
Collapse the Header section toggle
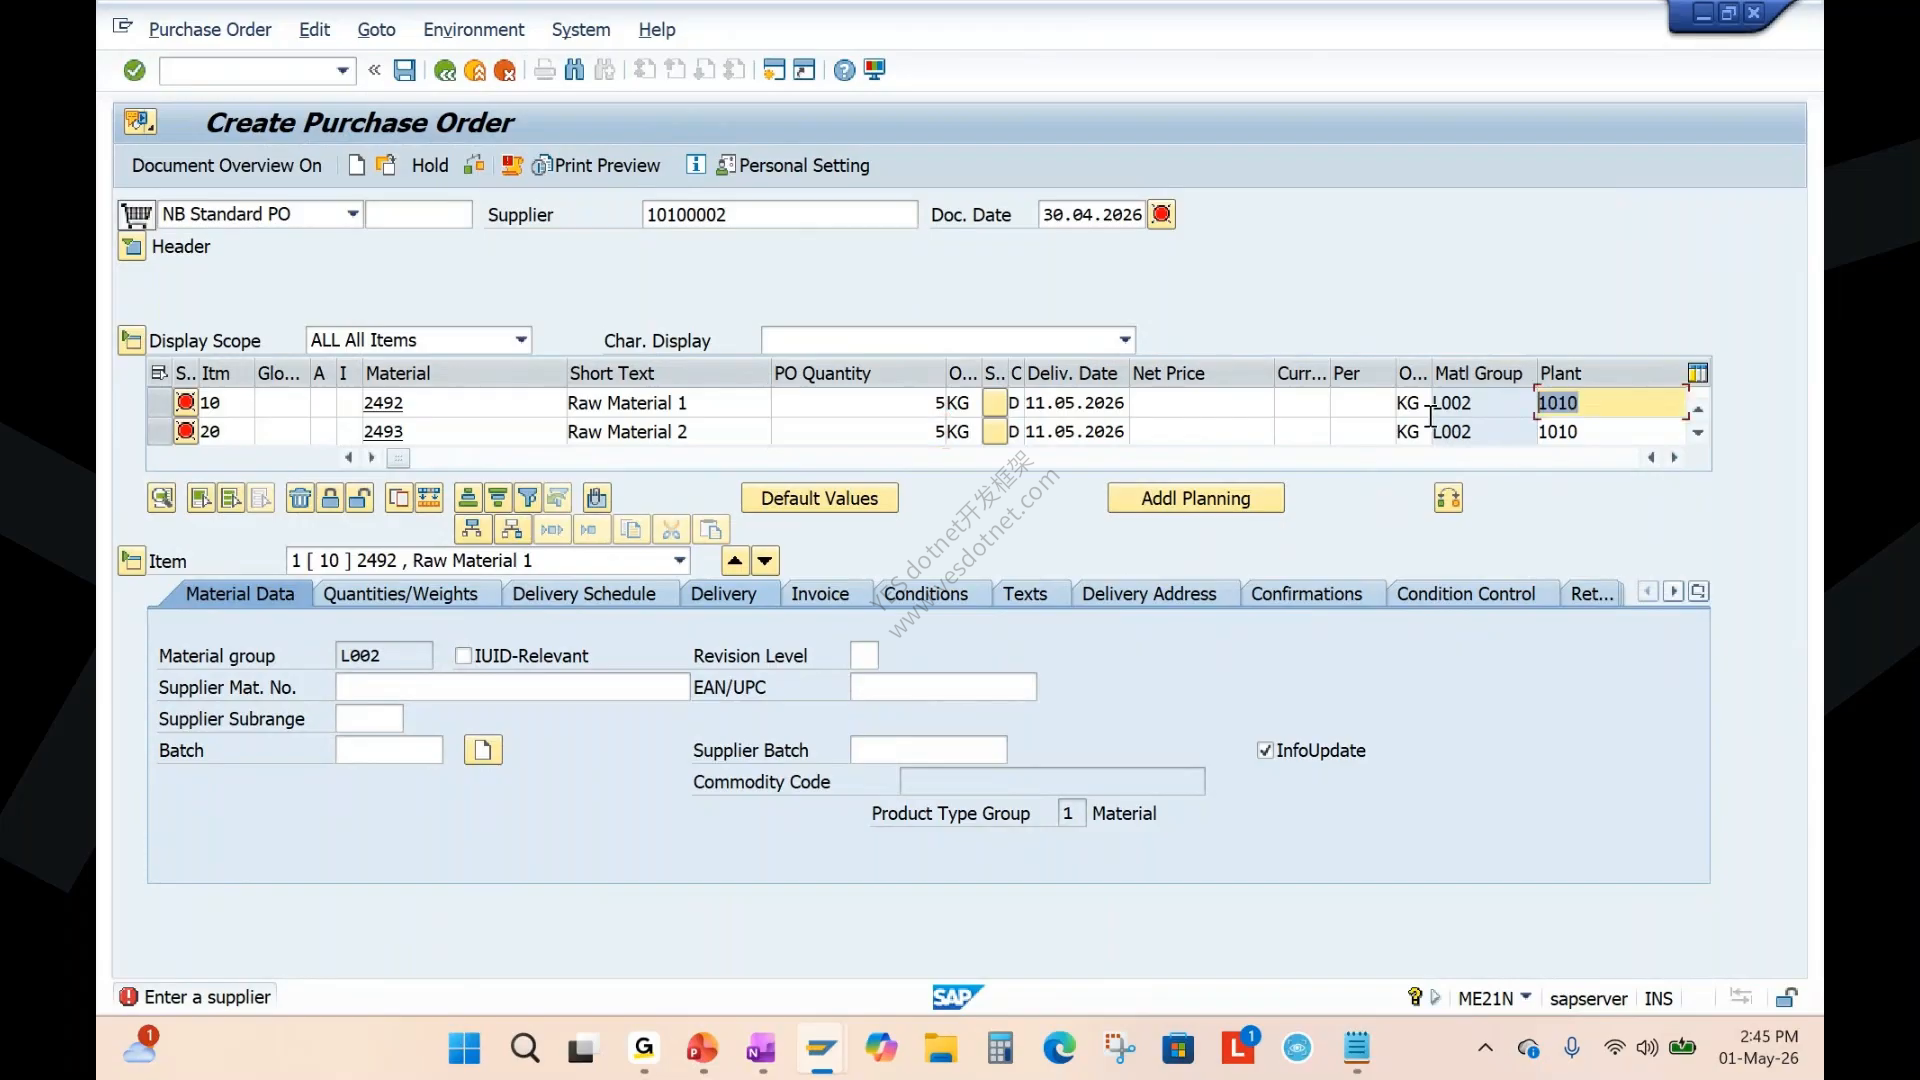(x=132, y=247)
